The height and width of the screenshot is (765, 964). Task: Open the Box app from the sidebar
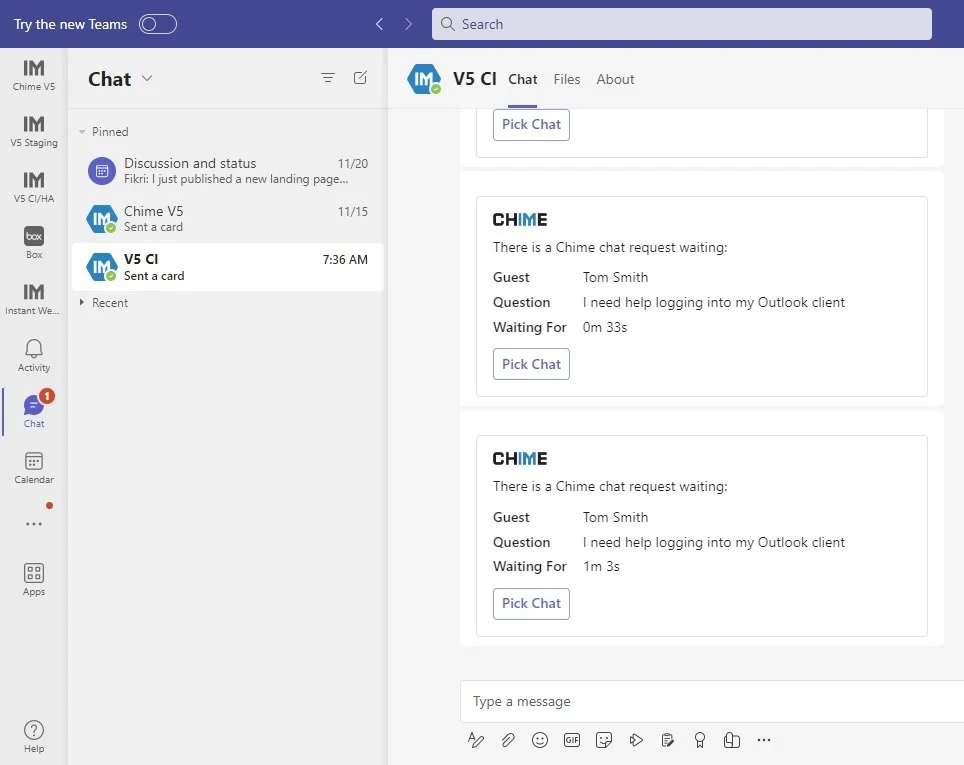33,243
